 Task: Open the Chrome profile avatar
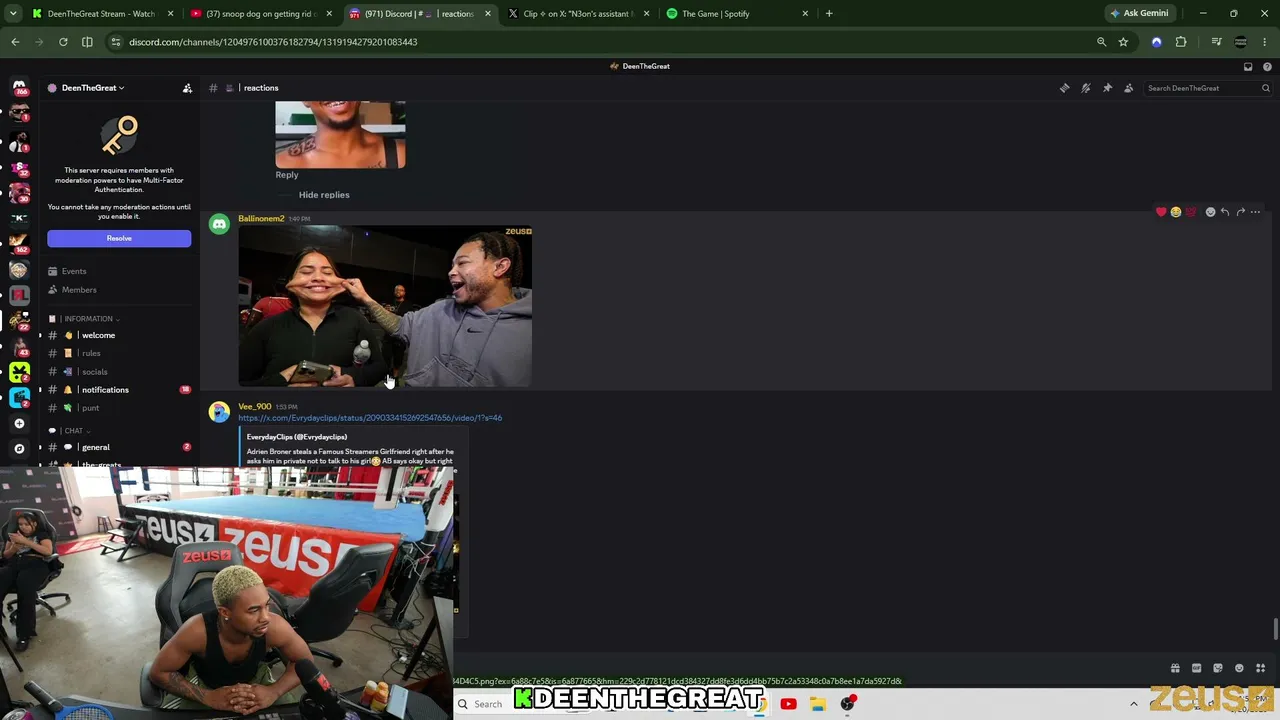click(x=1241, y=42)
